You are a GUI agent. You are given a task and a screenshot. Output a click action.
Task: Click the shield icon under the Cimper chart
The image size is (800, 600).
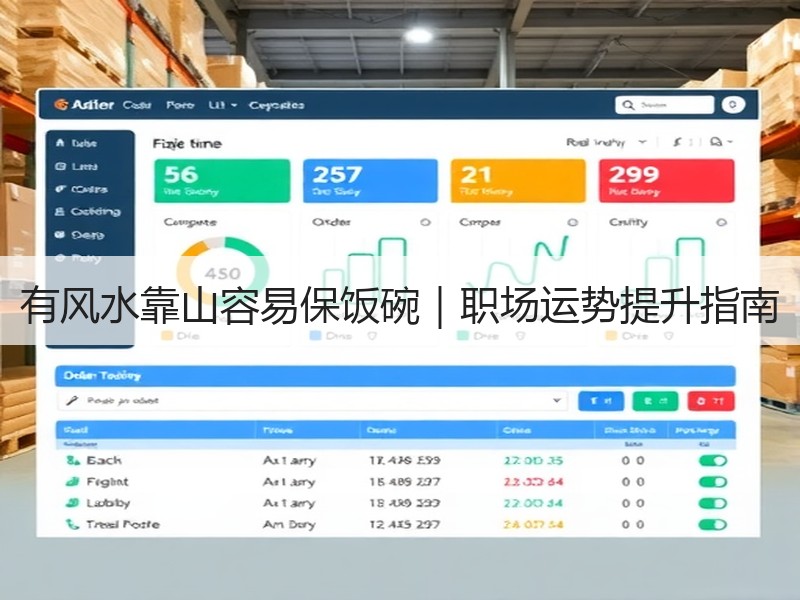point(520,336)
